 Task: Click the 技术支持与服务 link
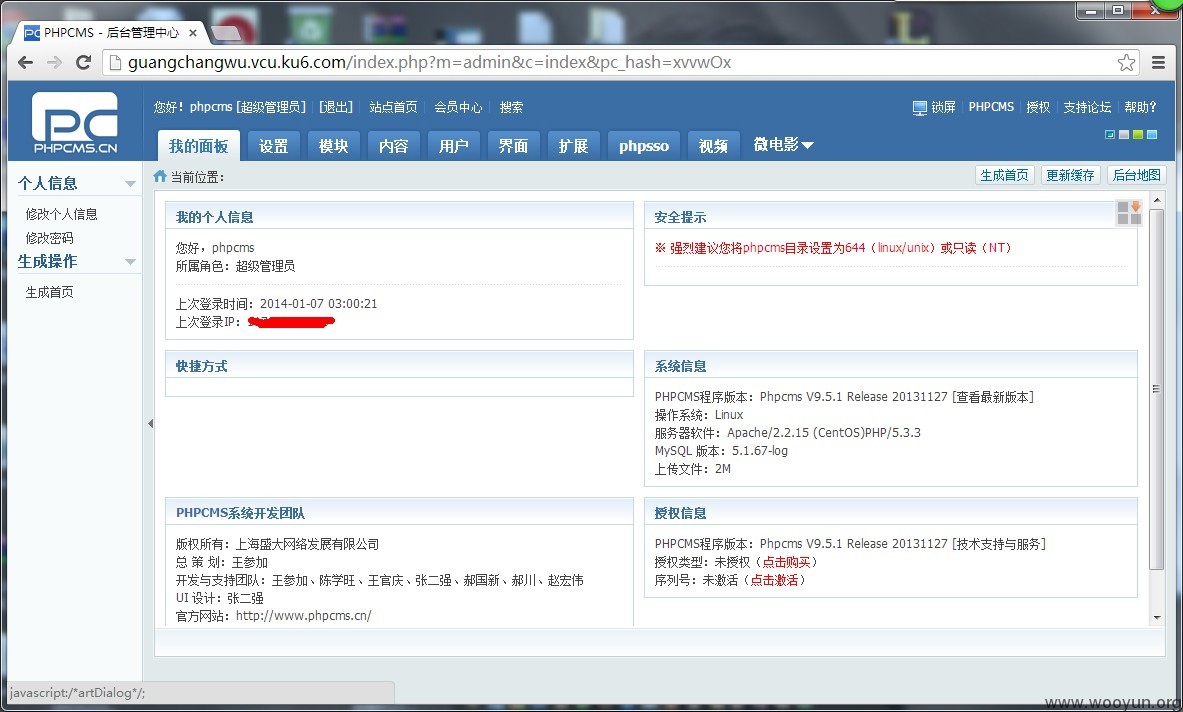pos(999,544)
